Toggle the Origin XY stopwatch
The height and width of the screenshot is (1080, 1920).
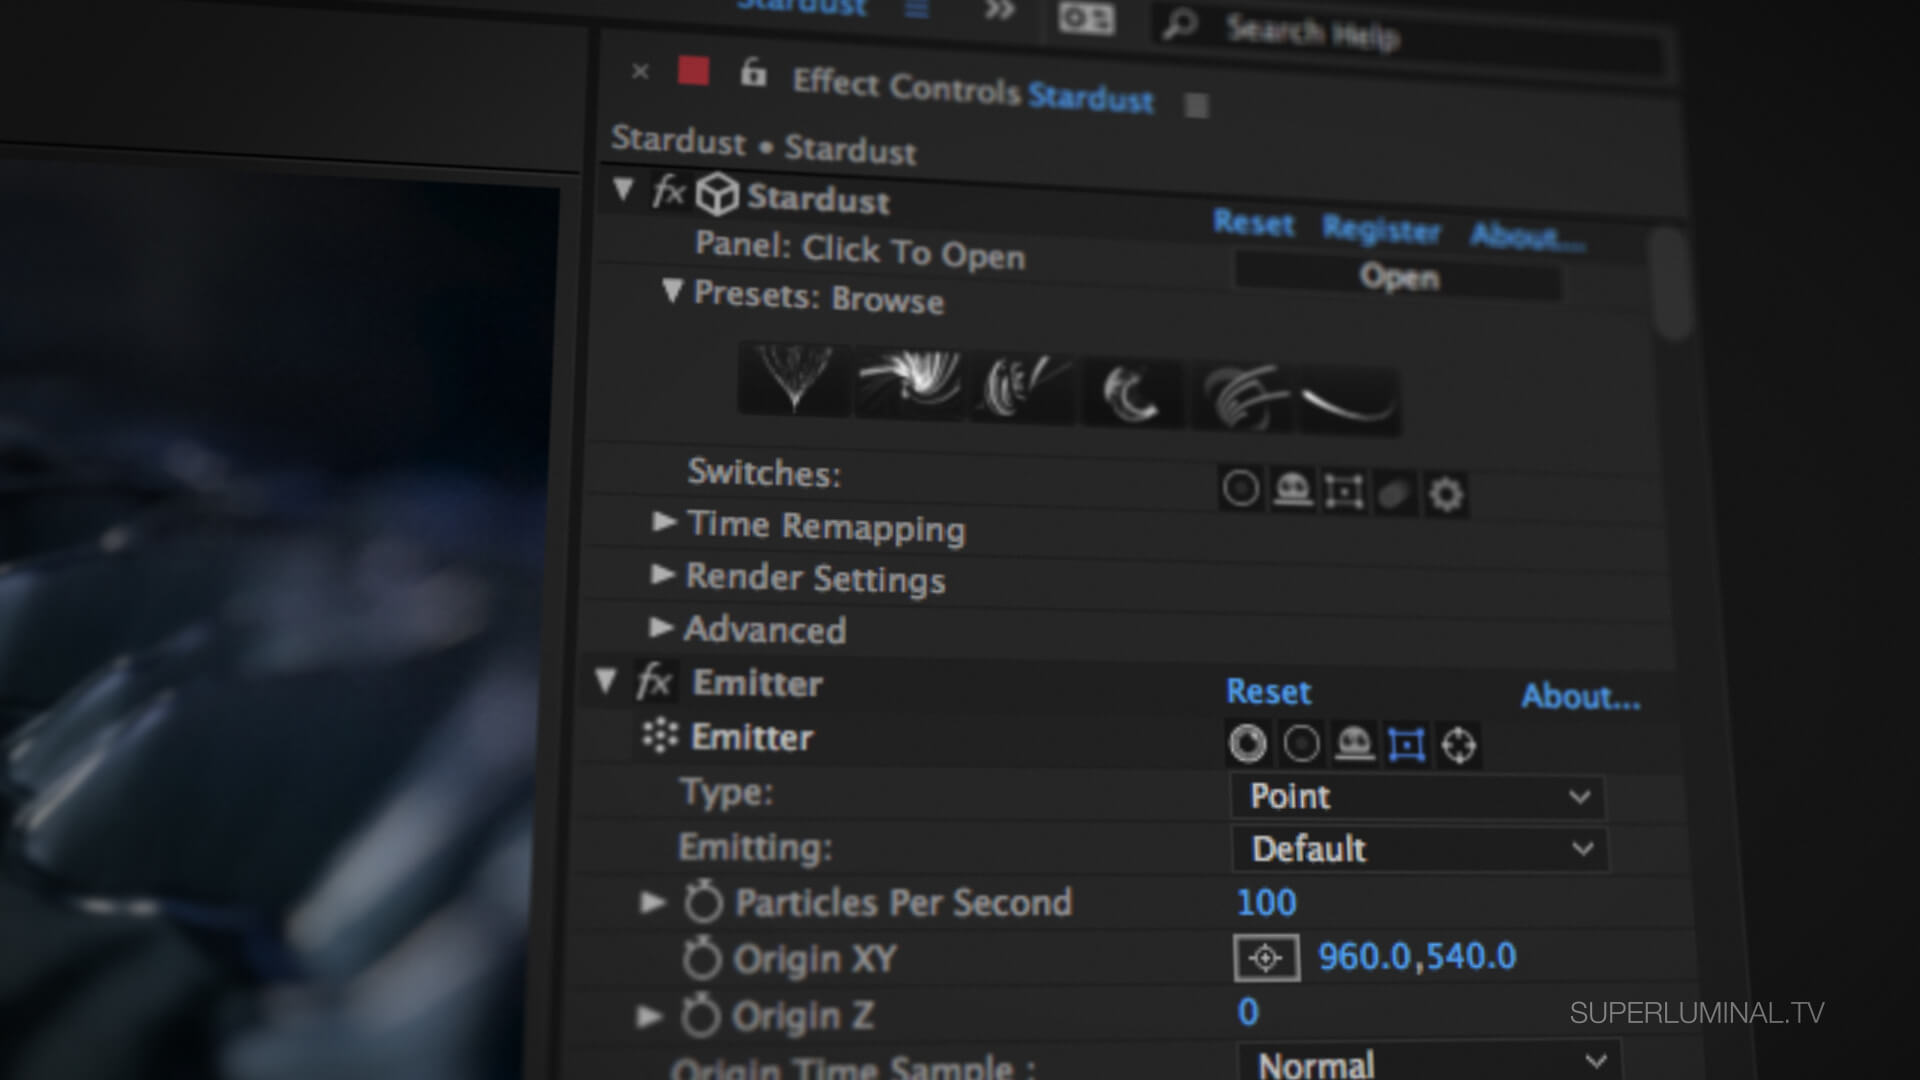pyautogui.click(x=701, y=958)
